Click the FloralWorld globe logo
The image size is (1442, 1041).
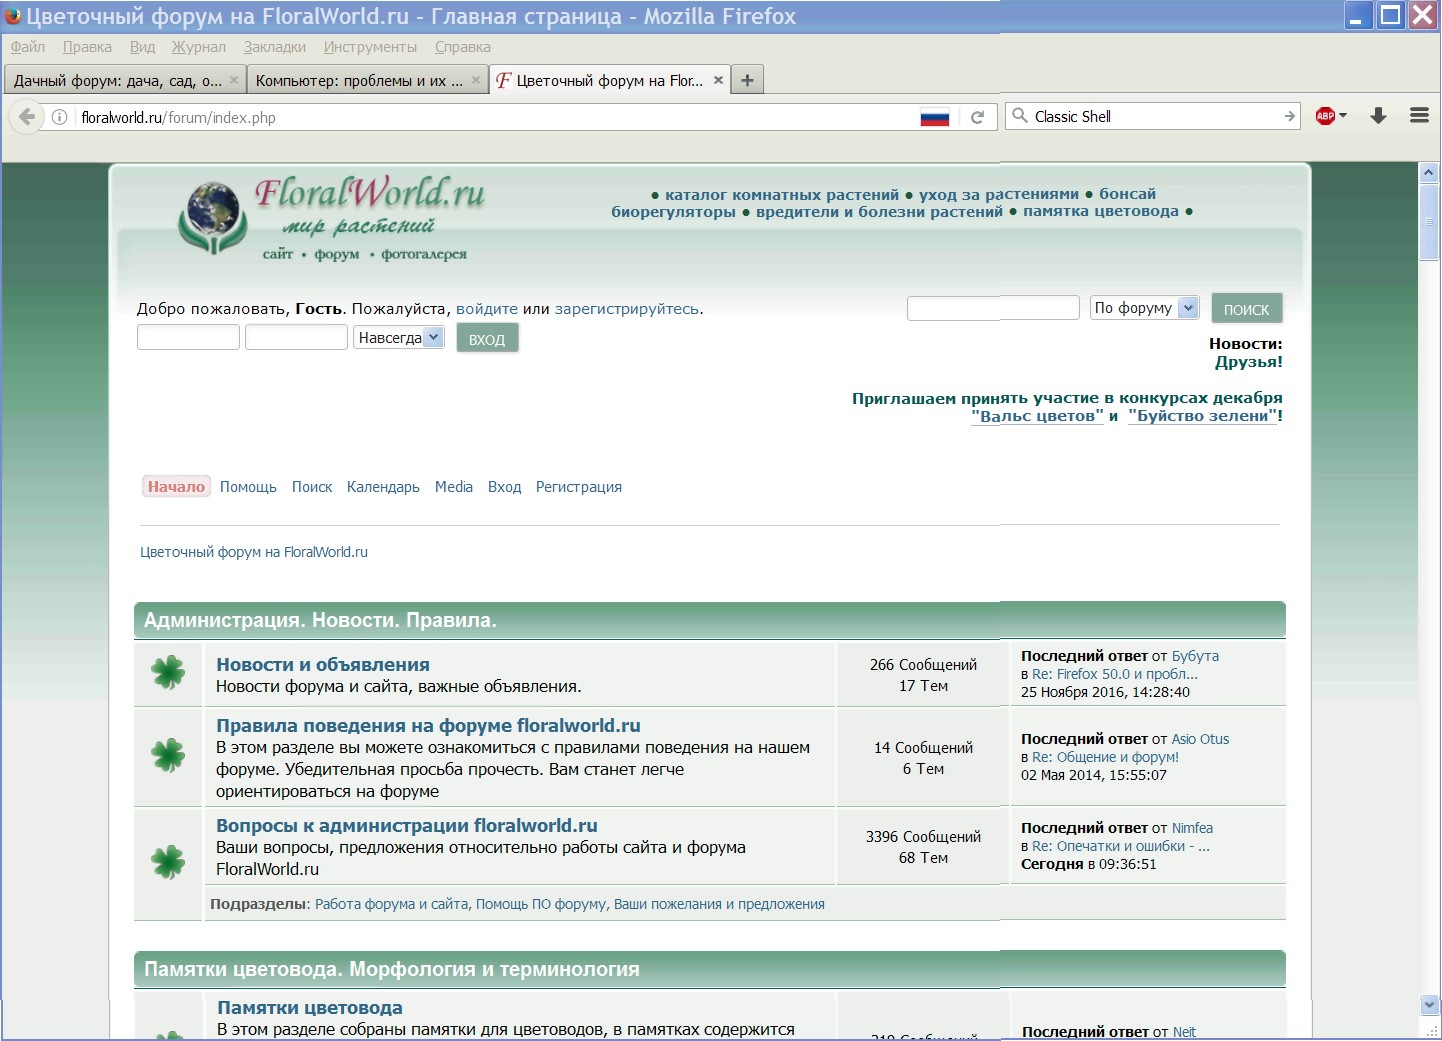213,217
